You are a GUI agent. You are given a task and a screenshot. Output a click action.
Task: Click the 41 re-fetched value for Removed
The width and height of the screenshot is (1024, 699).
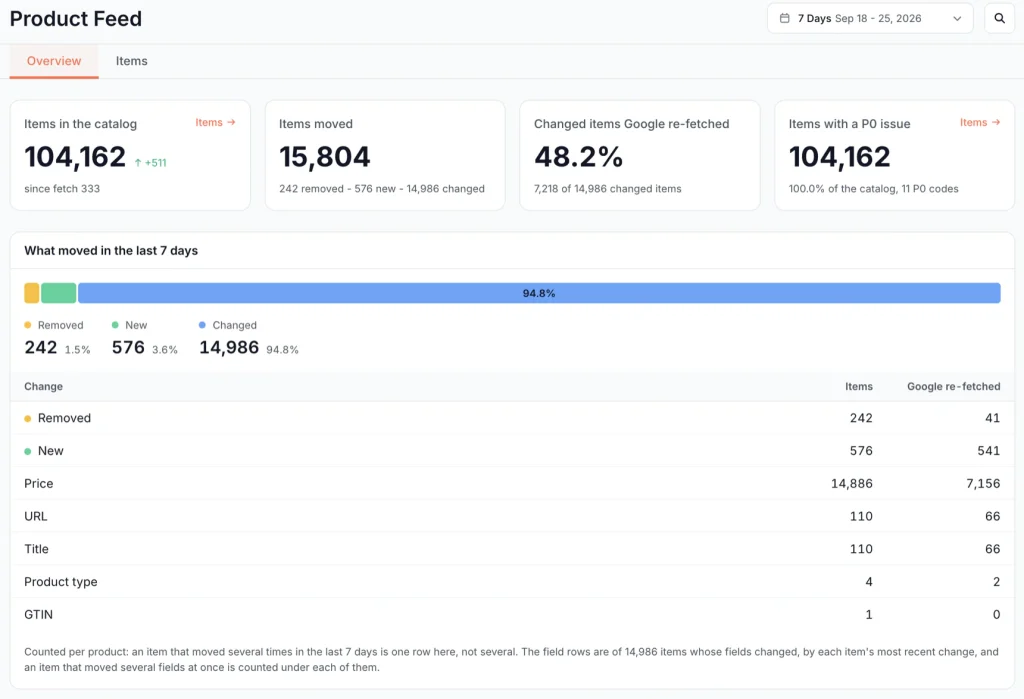coord(992,418)
